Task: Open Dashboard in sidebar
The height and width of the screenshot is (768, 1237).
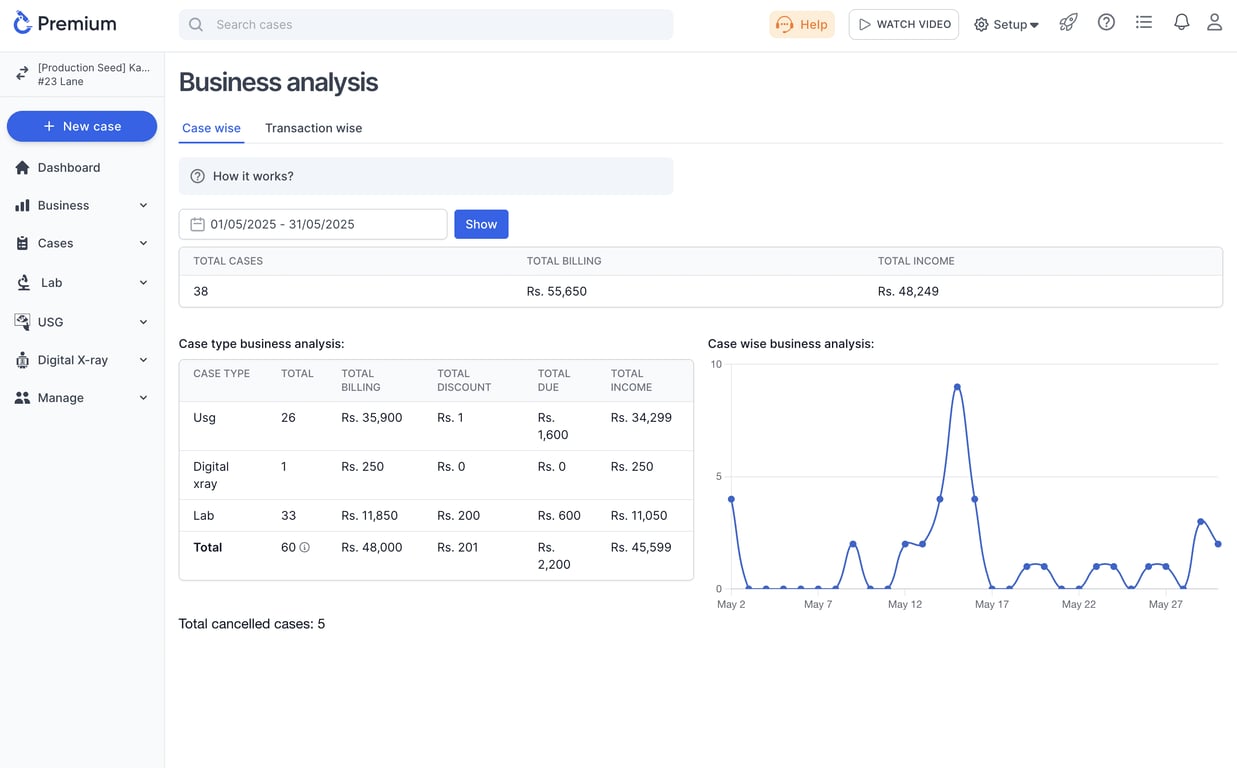Action: tap(82, 167)
